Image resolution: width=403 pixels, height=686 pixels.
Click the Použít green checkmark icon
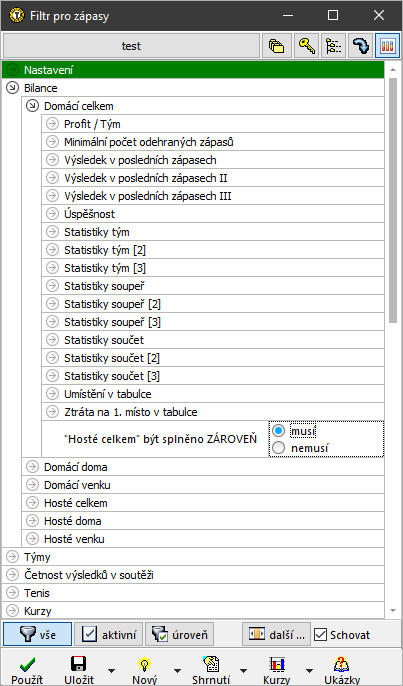click(28, 664)
